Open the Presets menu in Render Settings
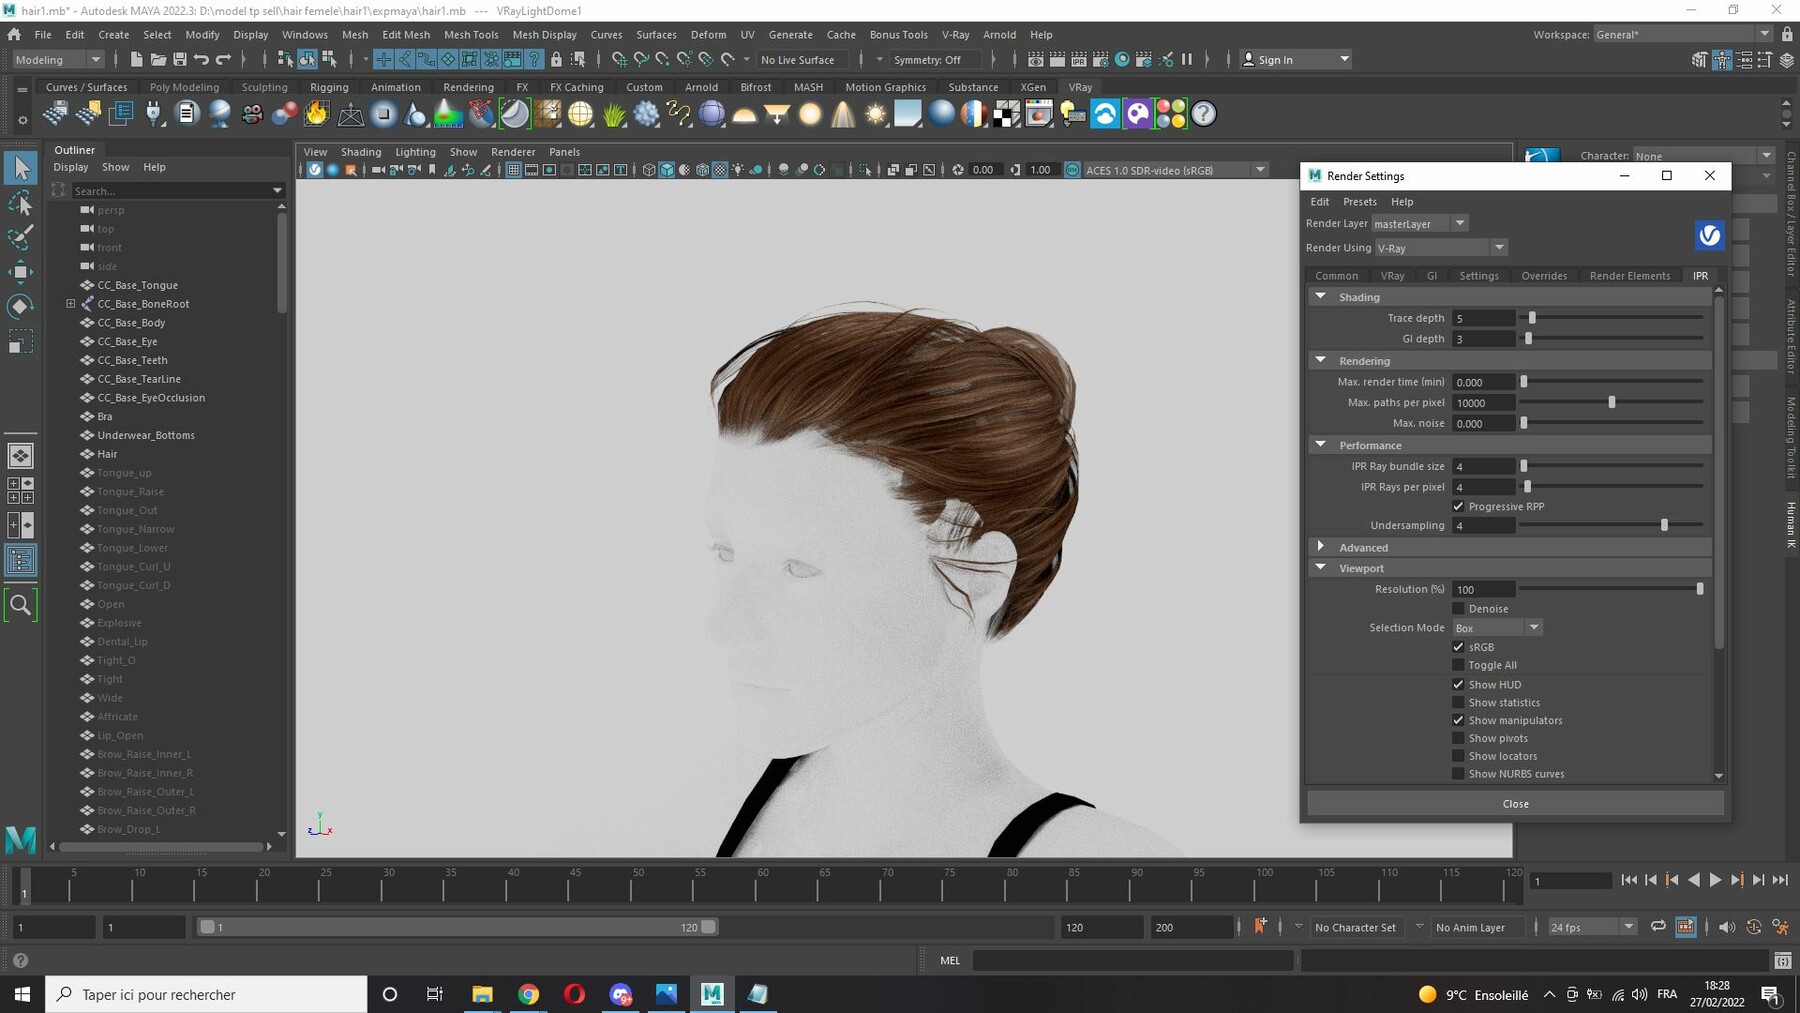This screenshot has height=1013, width=1800. [1359, 202]
